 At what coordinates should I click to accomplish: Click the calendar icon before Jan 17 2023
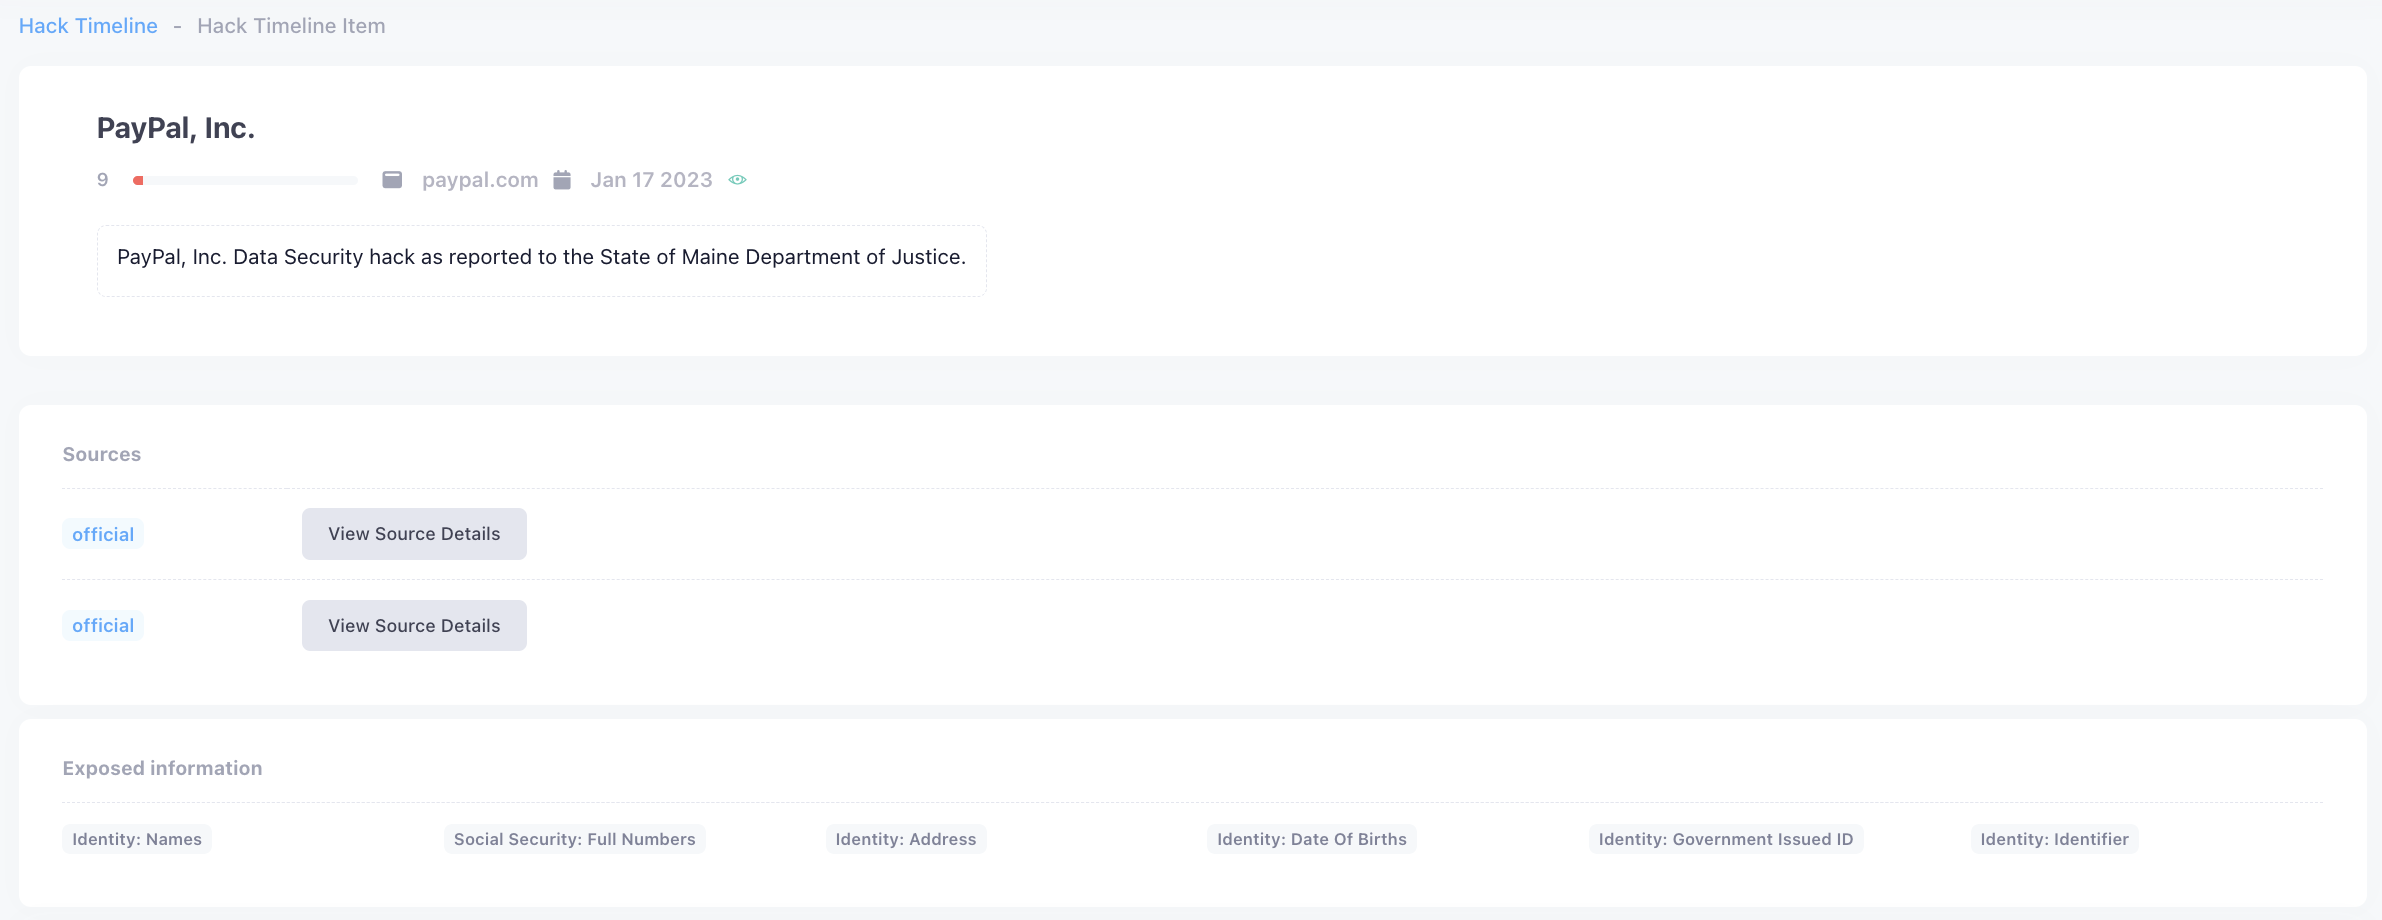[x=562, y=180]
